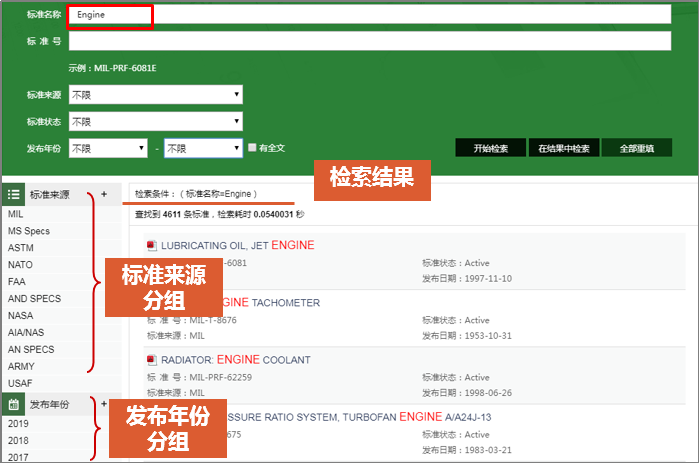699x463 pixels.
Task: Open the 标准来源 dropdown
Action: pyautogui.click(x=155, y=95)
